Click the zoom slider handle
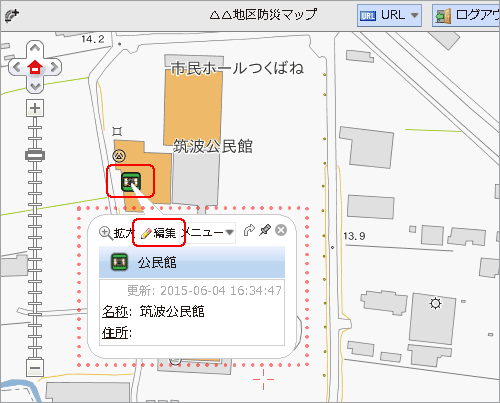The image size is (500, 403). click(35, 155)
